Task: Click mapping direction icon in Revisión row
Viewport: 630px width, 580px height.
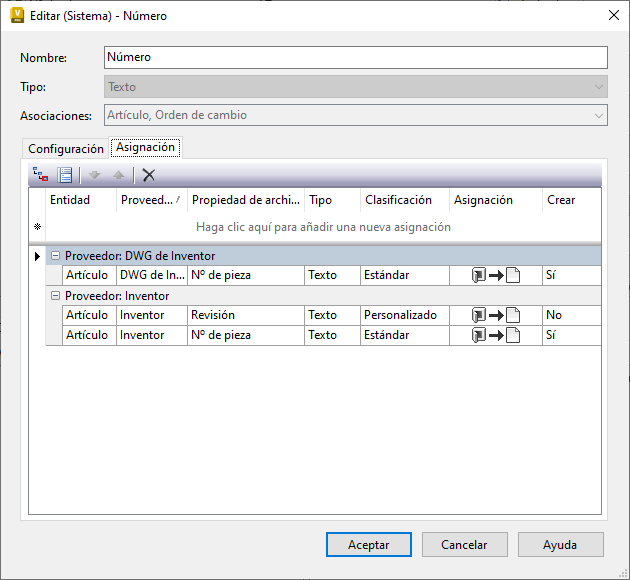Action: (x=496, y=315)
